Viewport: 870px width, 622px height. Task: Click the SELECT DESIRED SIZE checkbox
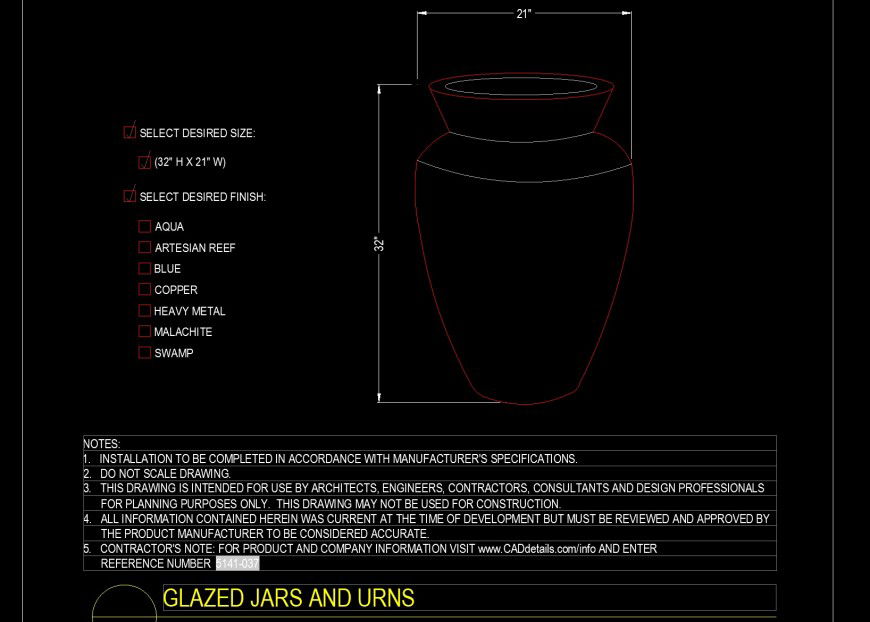coord(128,131)
